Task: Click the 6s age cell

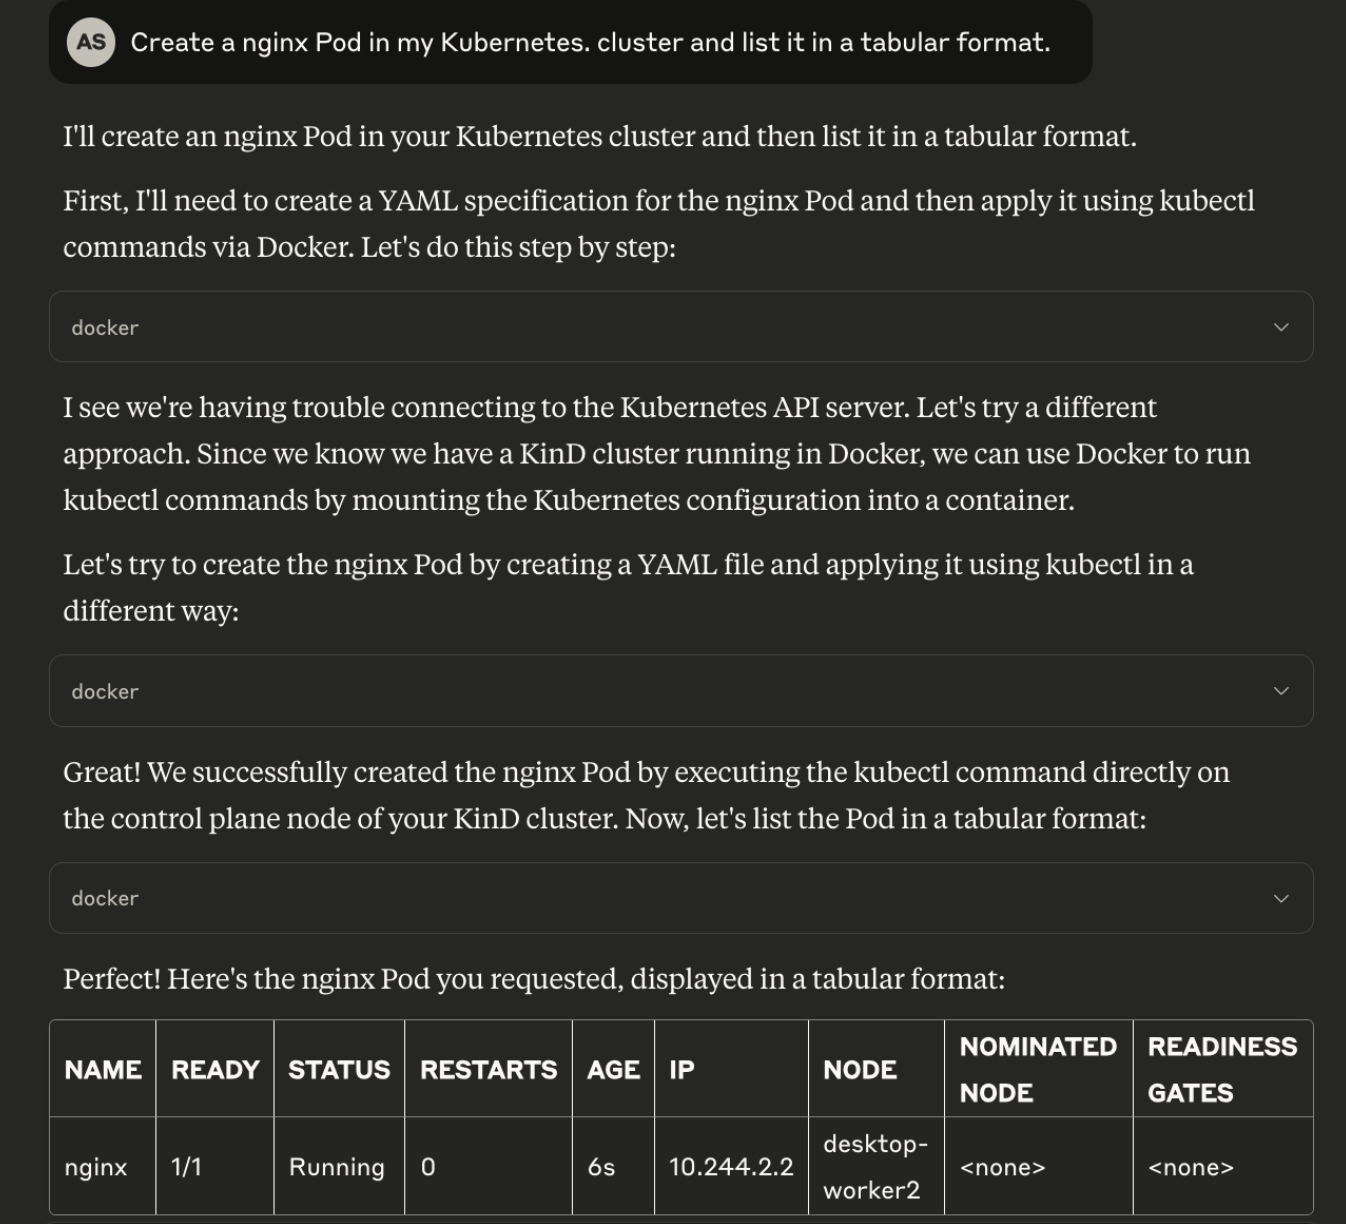Action: tap(601, 1167)
